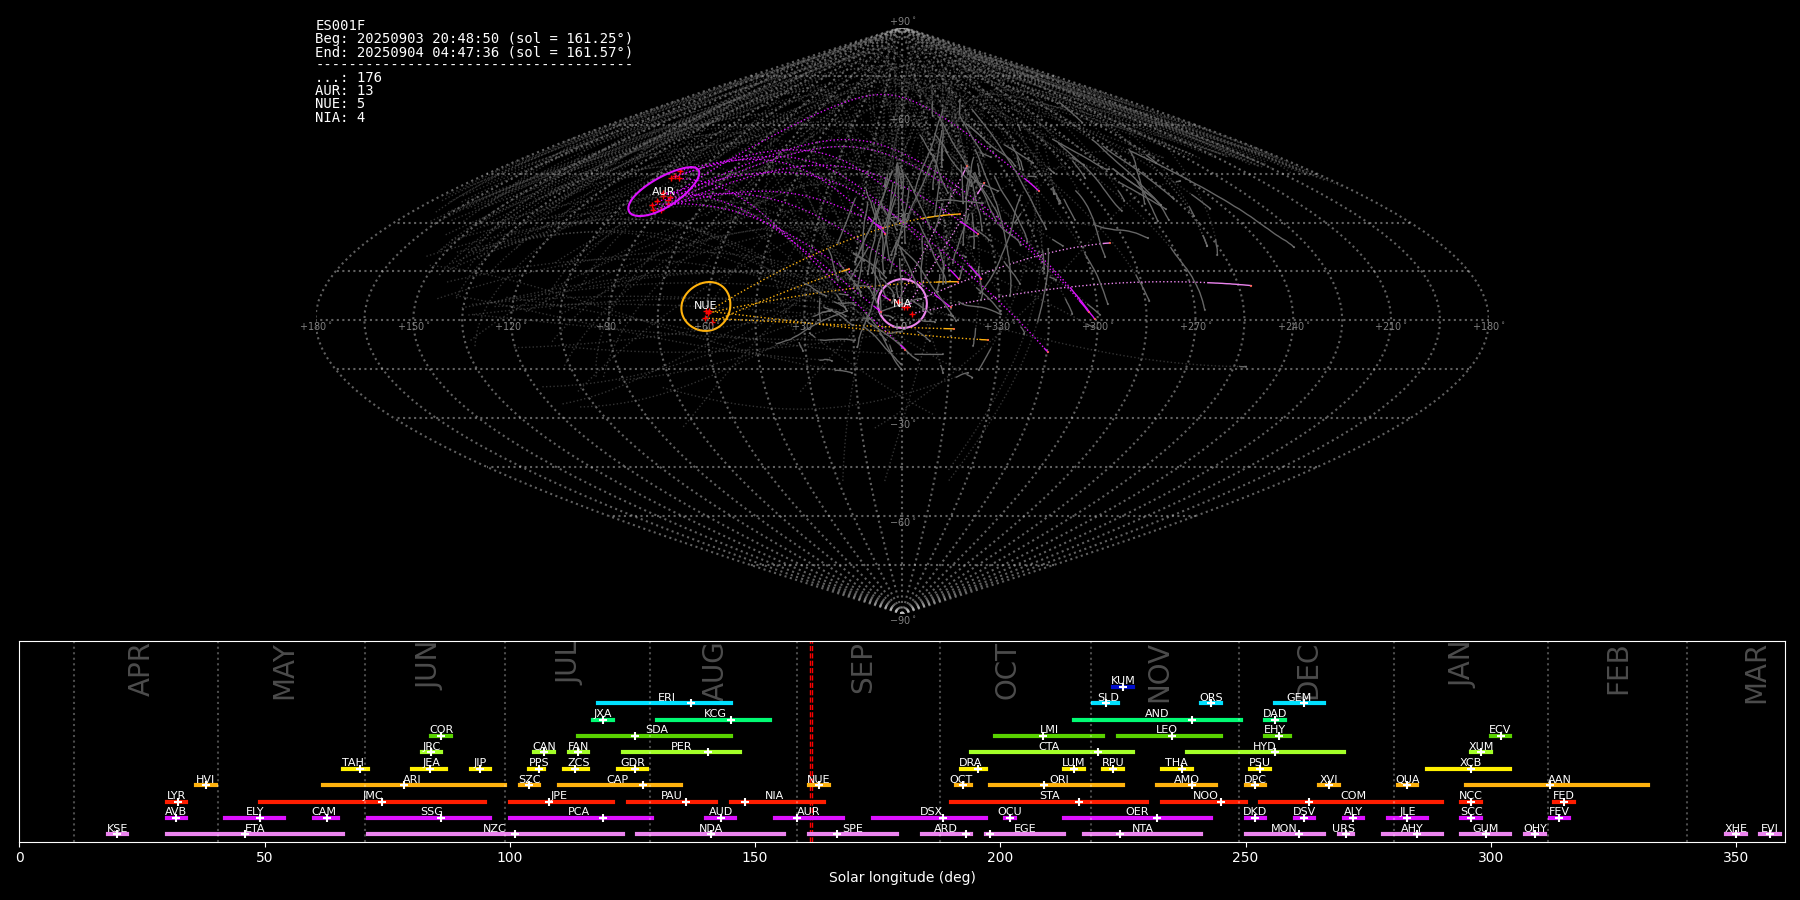Click the Beg: 20250903 20:48:50 line

pos(474,39)
